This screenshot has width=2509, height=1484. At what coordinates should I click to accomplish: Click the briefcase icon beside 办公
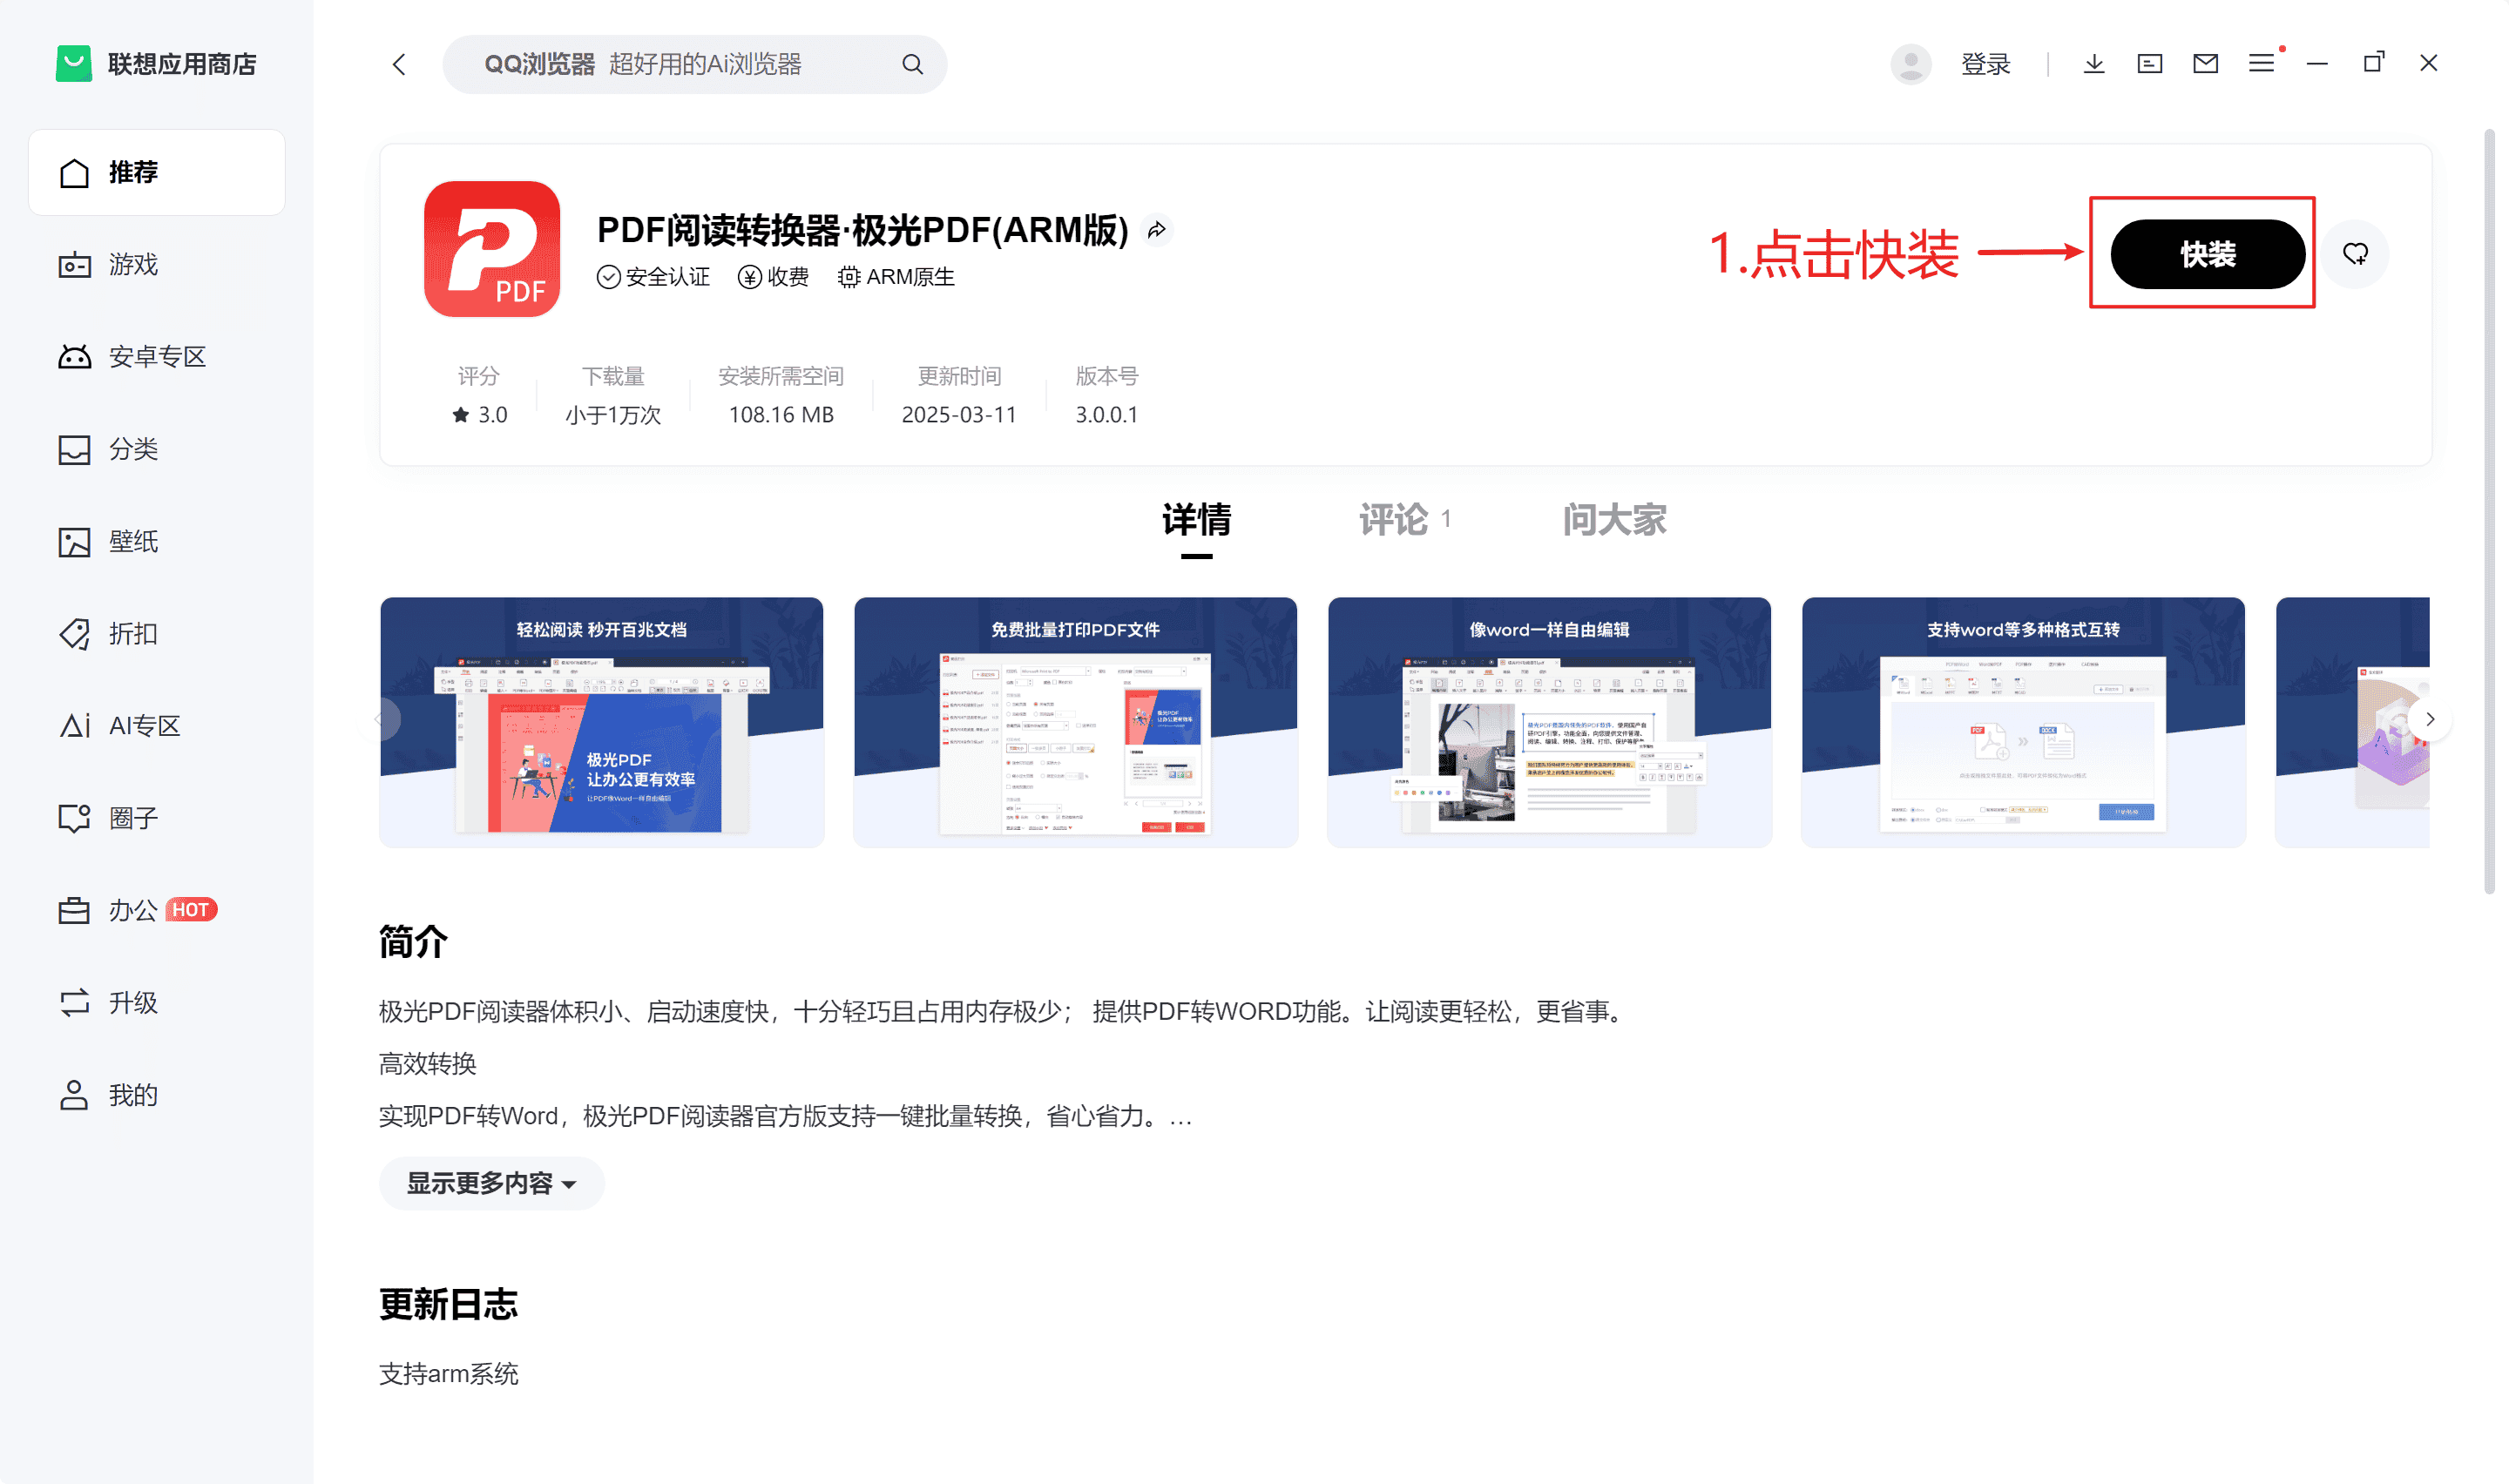click(x=74, y=911)
